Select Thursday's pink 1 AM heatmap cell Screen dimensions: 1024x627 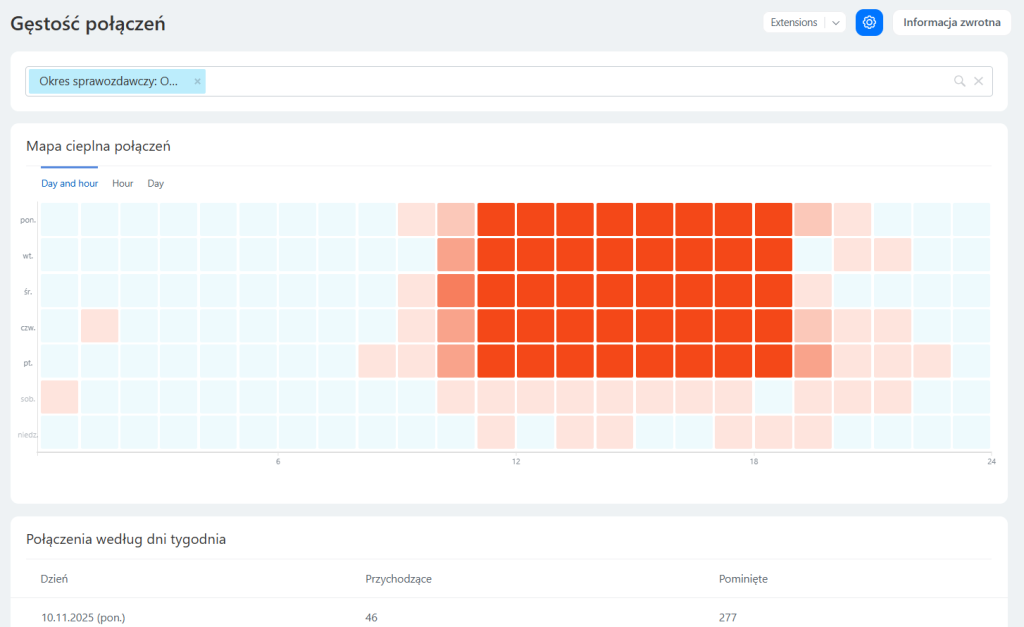pos(99,326)
